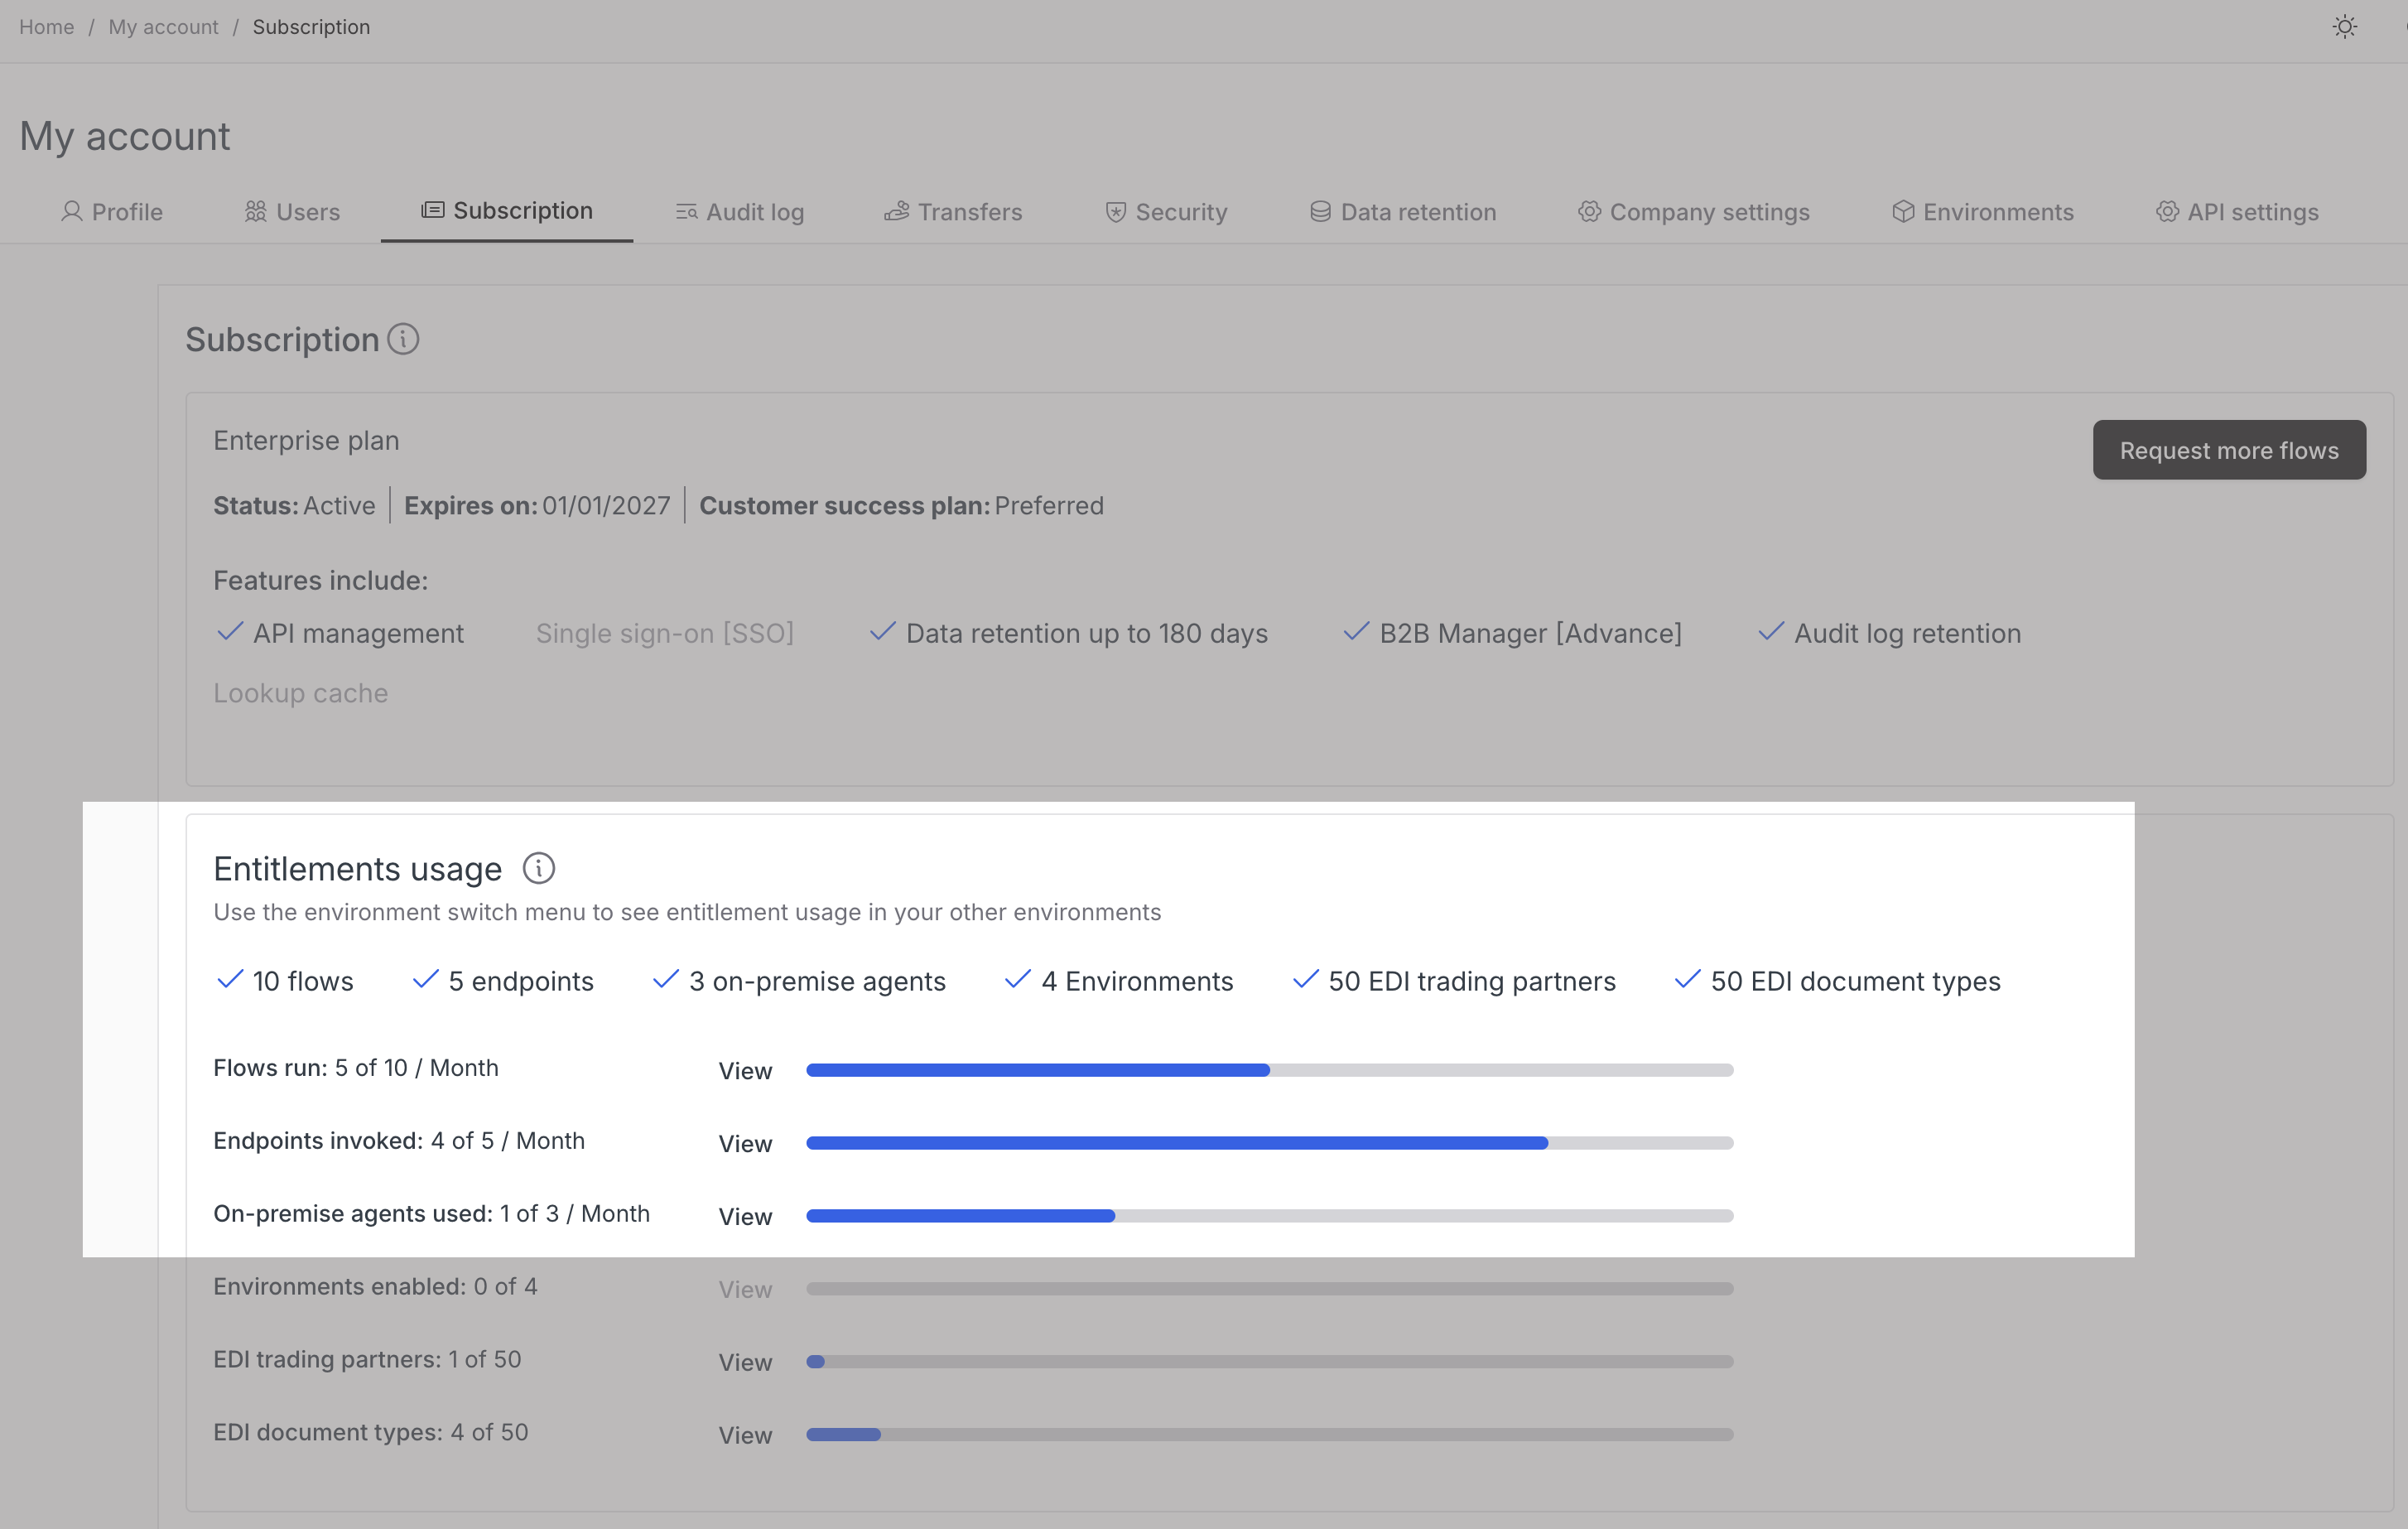Click the Flows run progress bar
The width and height of the screenshot is (2408, 1529).
1269,1070
